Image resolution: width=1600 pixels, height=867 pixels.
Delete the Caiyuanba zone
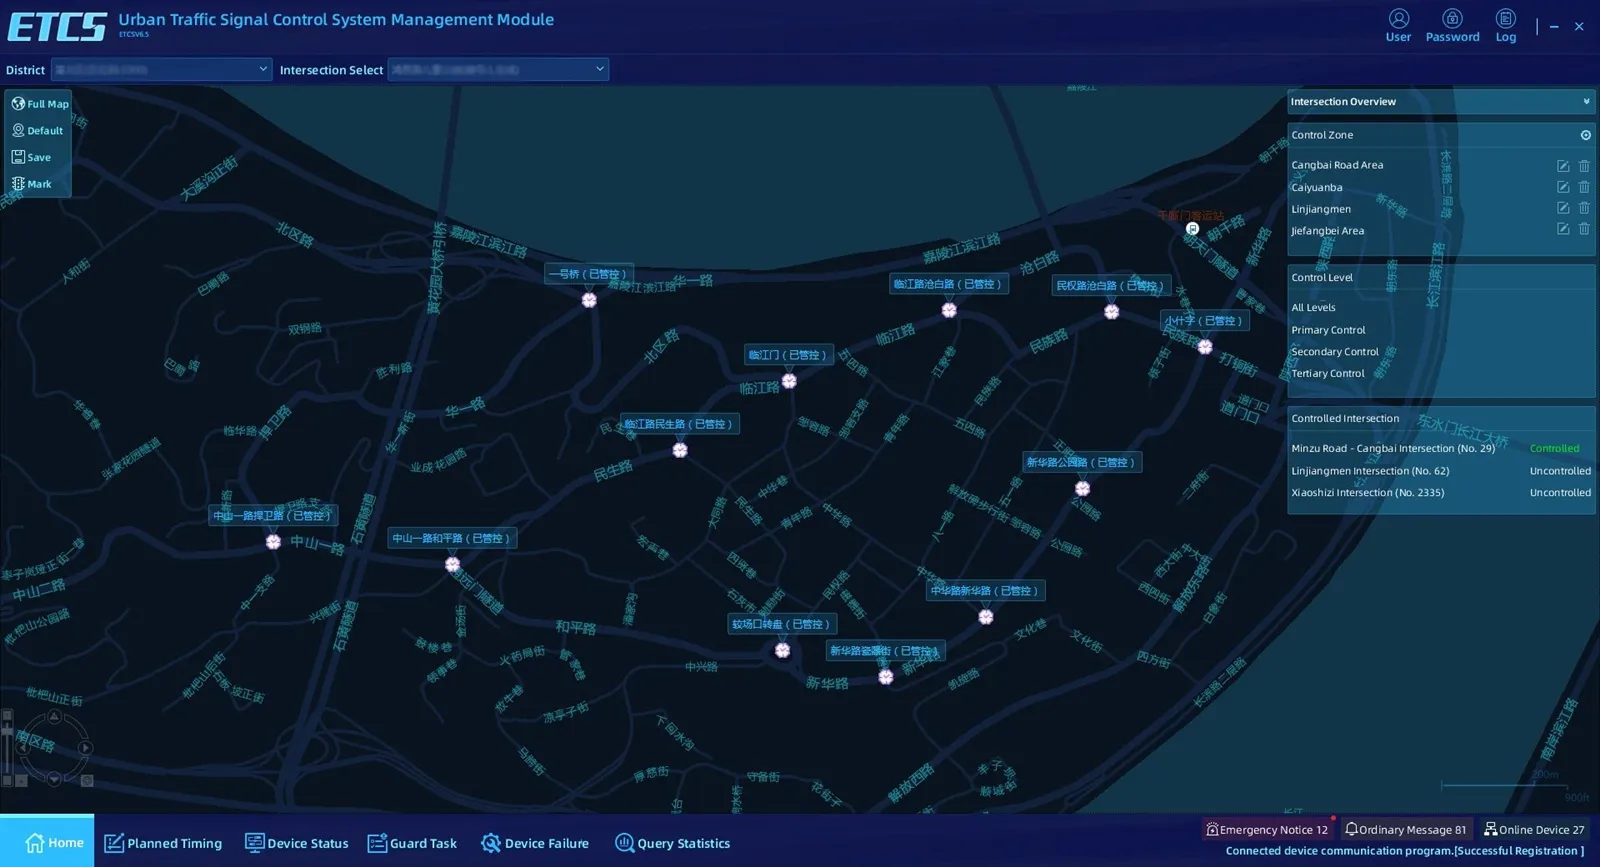click(x=1584, y=187)
